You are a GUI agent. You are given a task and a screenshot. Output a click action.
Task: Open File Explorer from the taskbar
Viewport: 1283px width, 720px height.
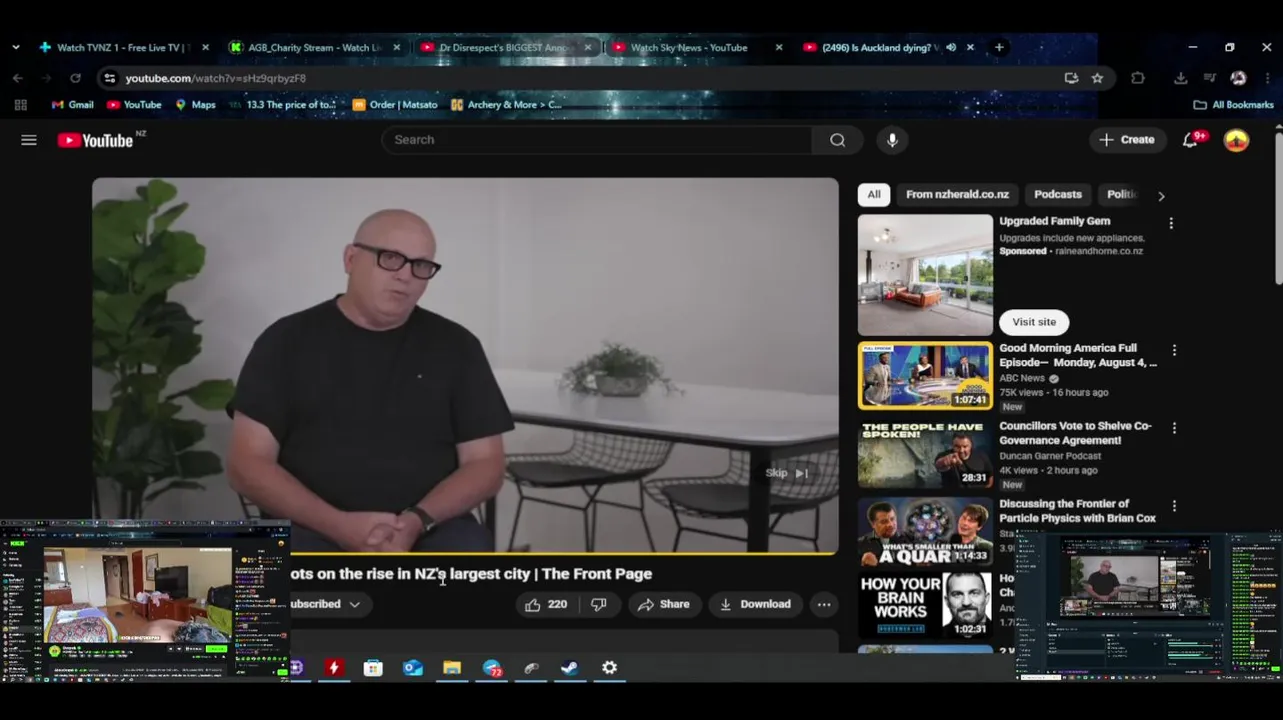click(452, 668)
